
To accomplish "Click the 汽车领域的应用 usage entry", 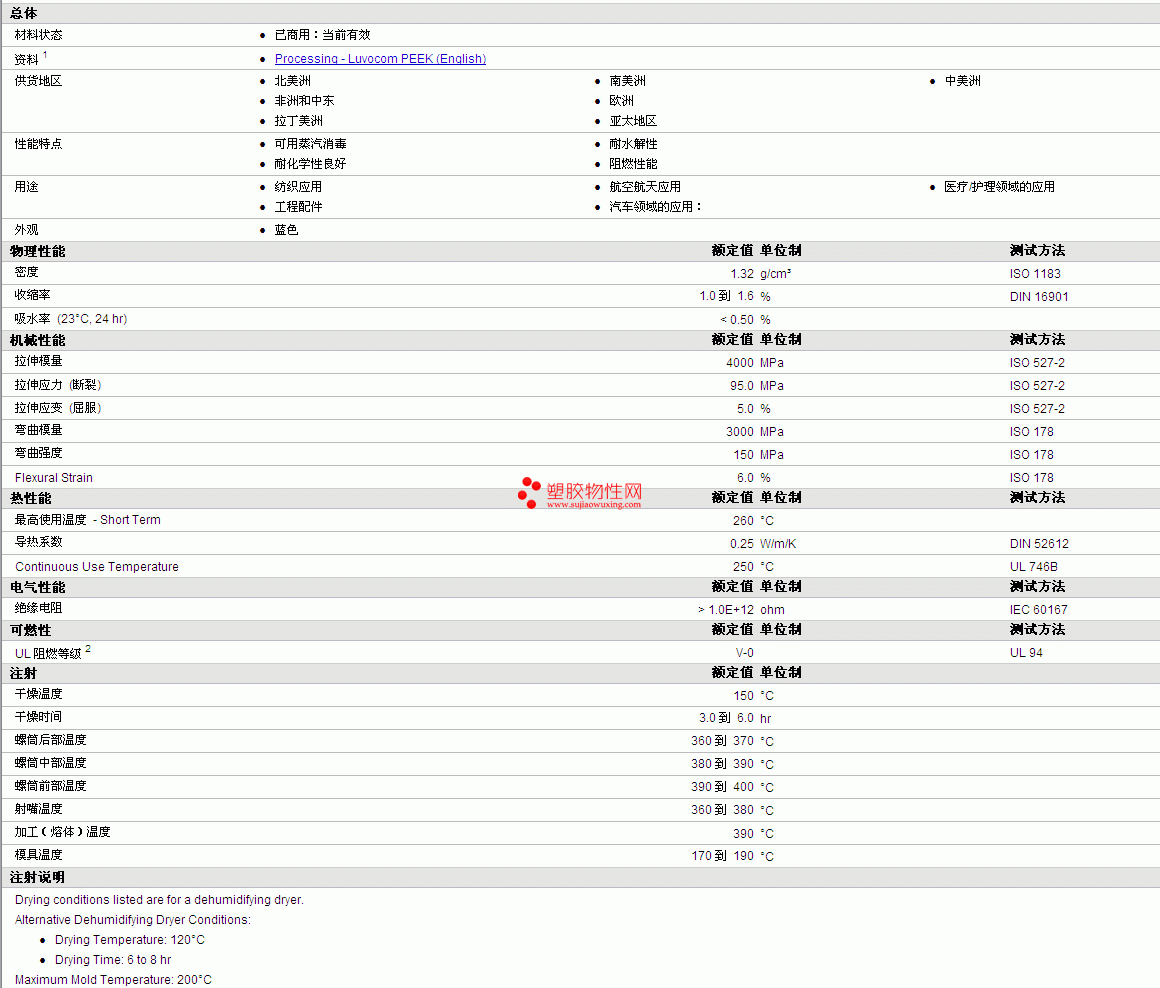I will click(655, 206).
